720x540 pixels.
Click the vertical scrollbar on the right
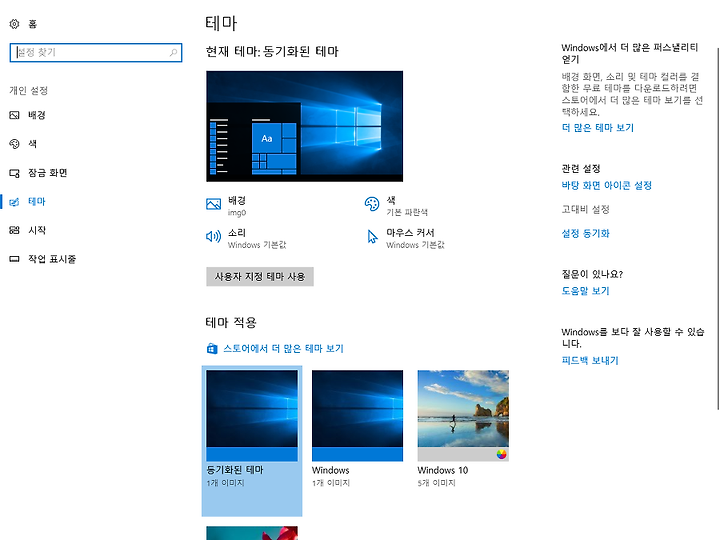point(718,229)
